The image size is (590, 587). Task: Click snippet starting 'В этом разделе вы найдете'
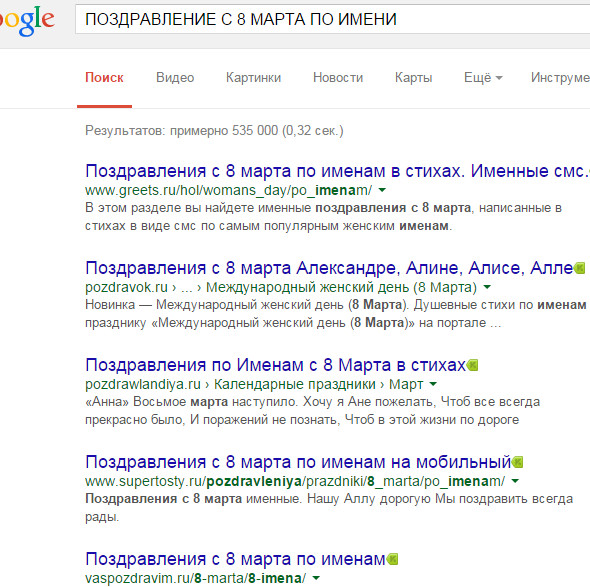click(x=323, y=217)
